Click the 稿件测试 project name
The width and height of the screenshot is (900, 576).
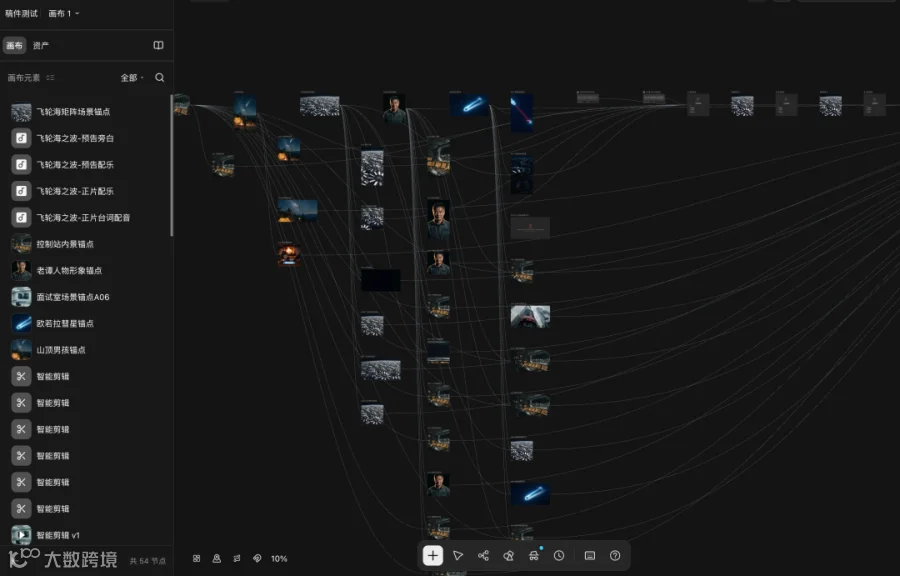coord(21,13)
